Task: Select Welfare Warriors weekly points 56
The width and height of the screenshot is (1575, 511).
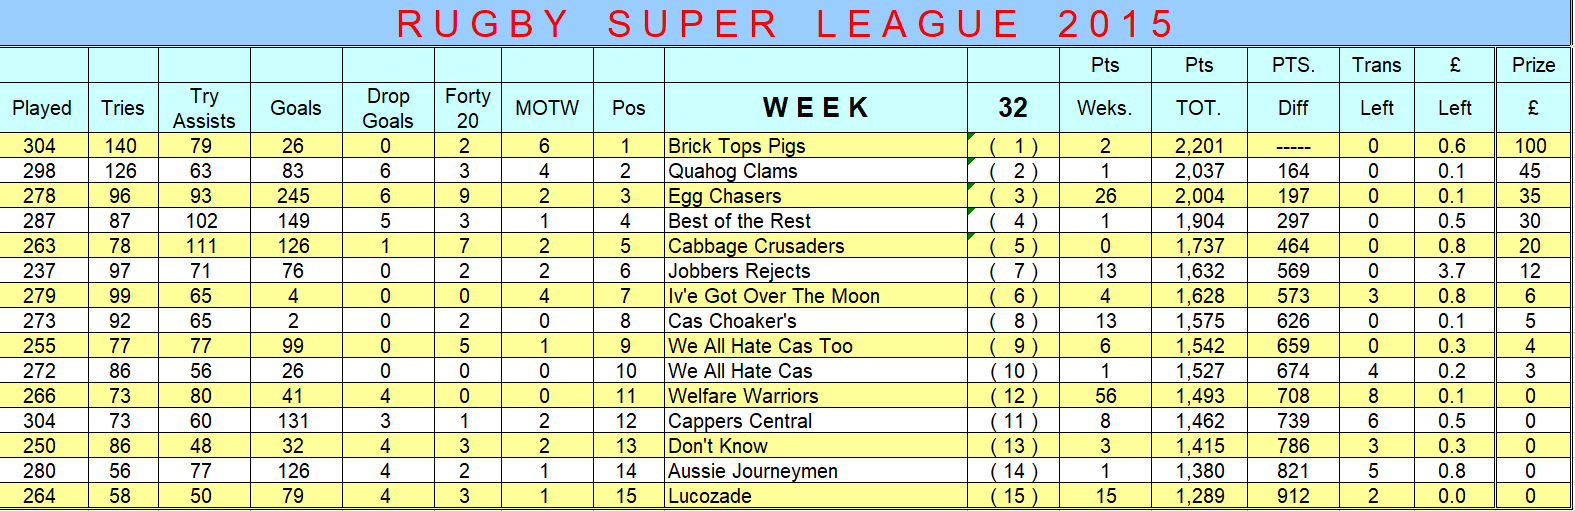Action: 1105,396
